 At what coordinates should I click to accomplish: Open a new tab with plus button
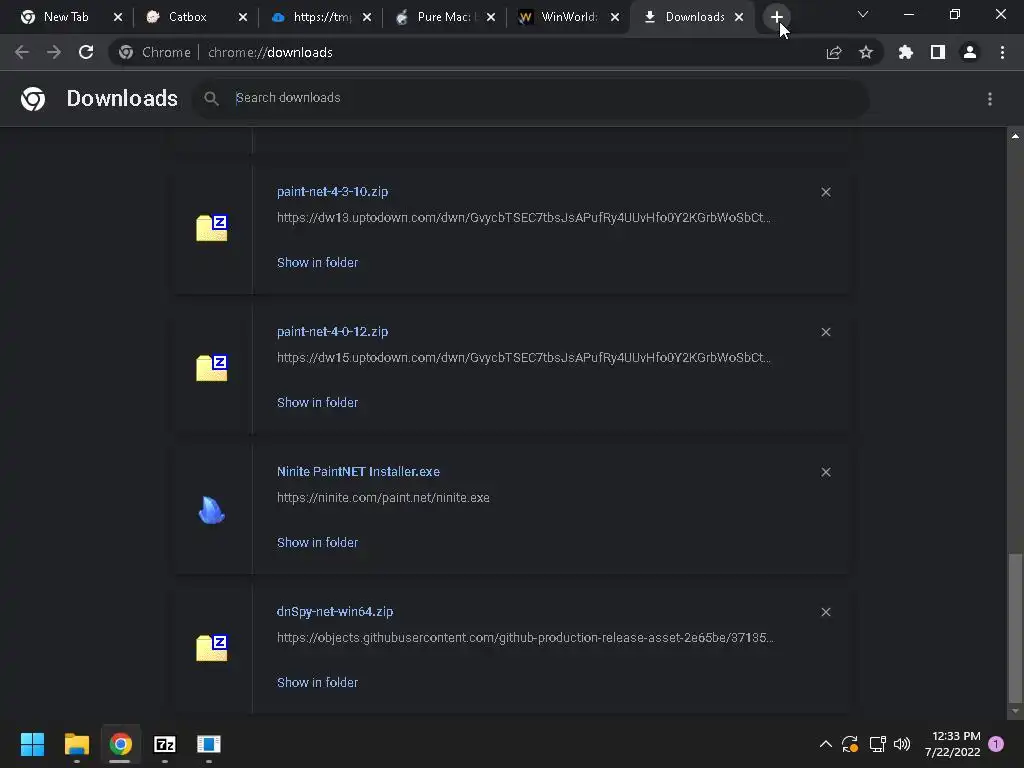point(776,17)
